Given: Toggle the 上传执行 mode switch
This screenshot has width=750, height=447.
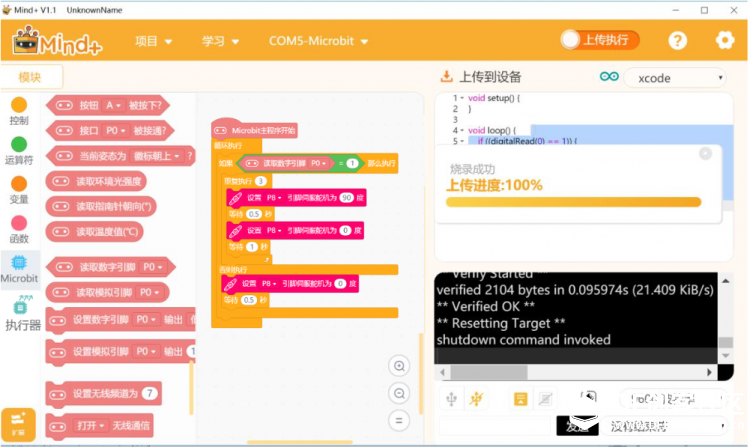Looking at the screenshot, I should (600, 40).
